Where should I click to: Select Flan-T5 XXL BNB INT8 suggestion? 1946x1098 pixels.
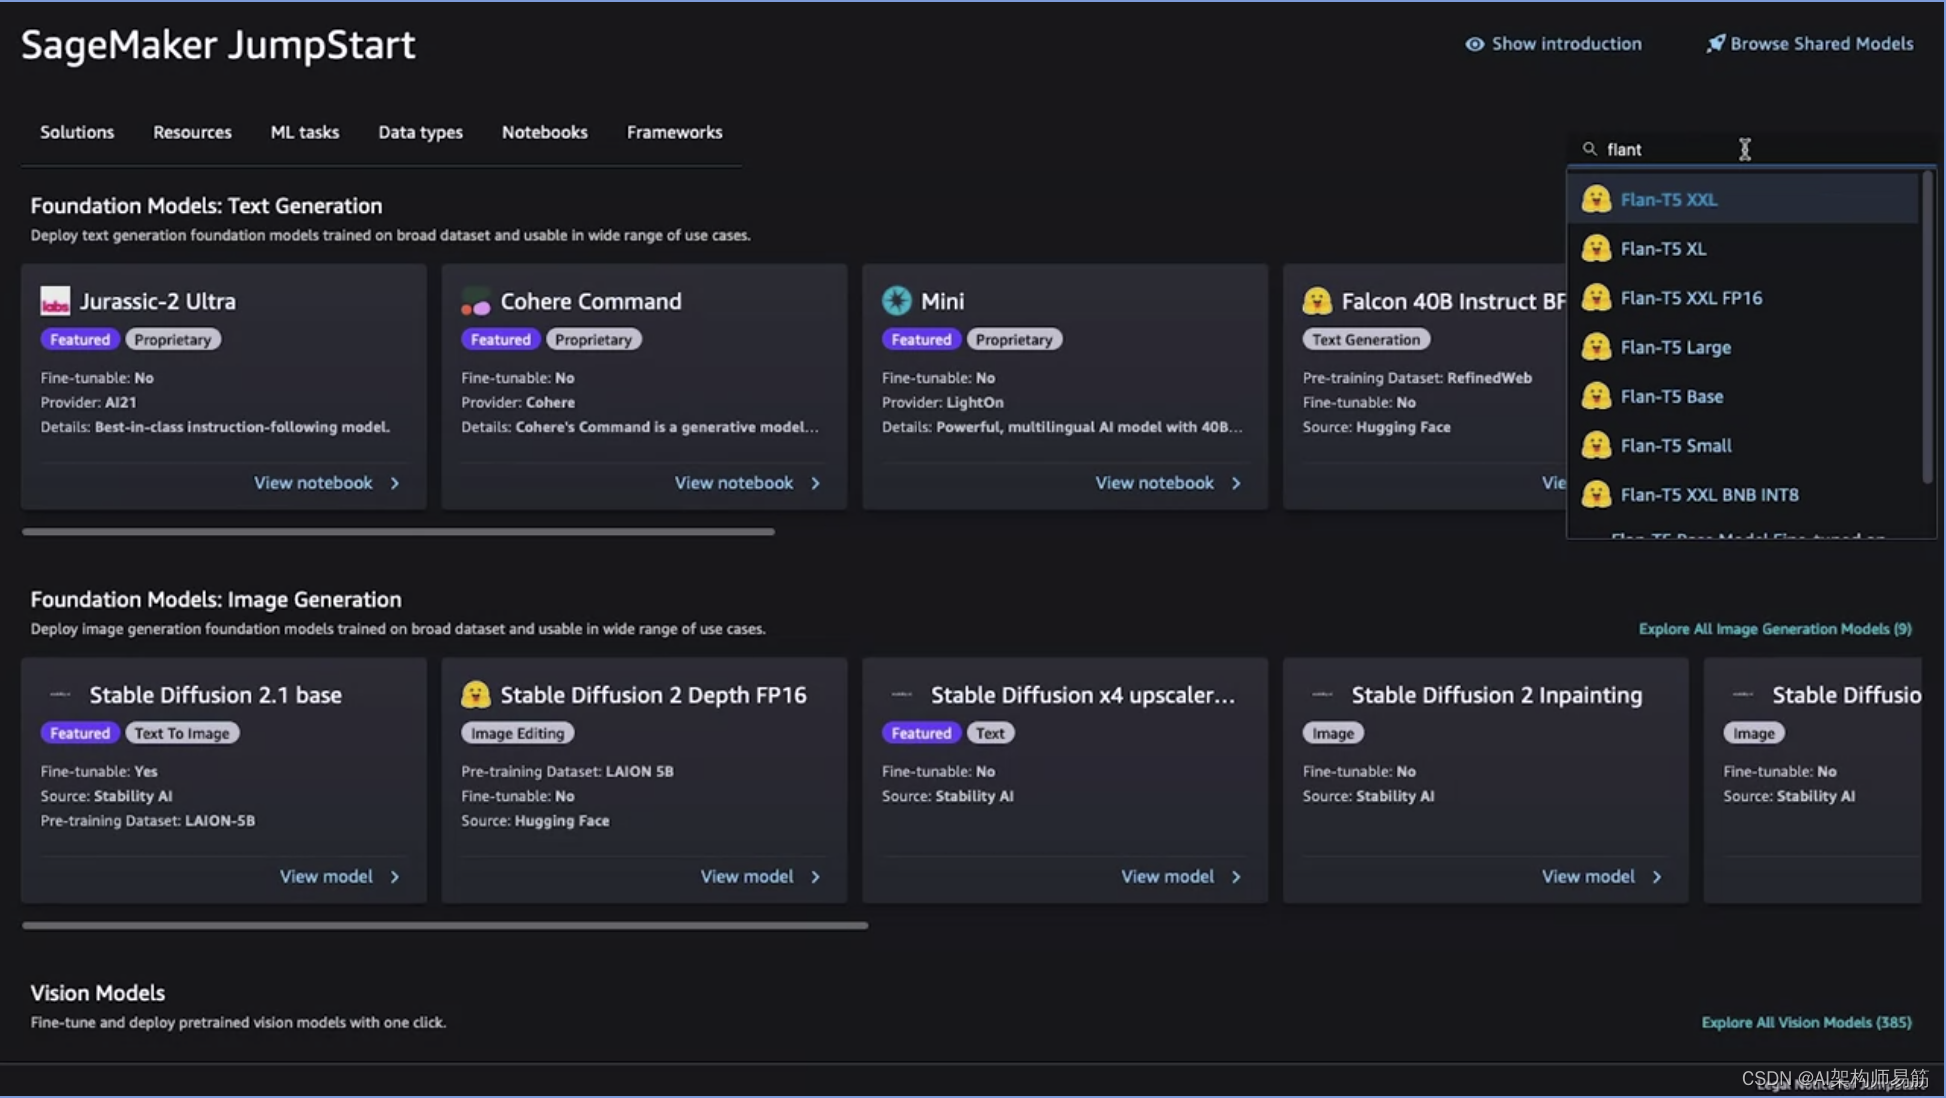click(x=1744, y=494)
